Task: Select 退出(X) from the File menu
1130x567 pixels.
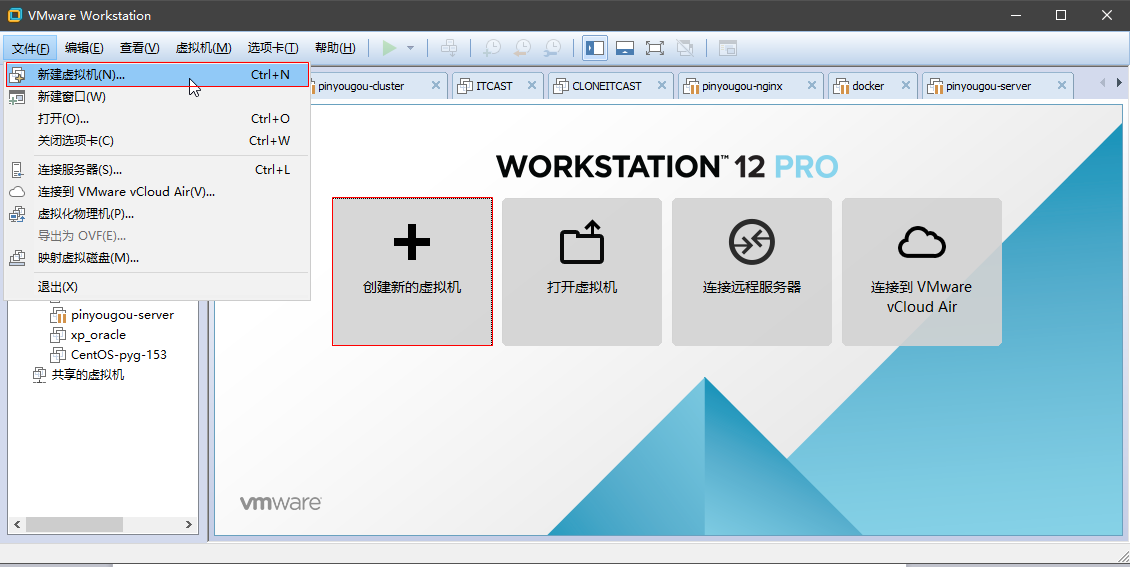Action: 158,287
